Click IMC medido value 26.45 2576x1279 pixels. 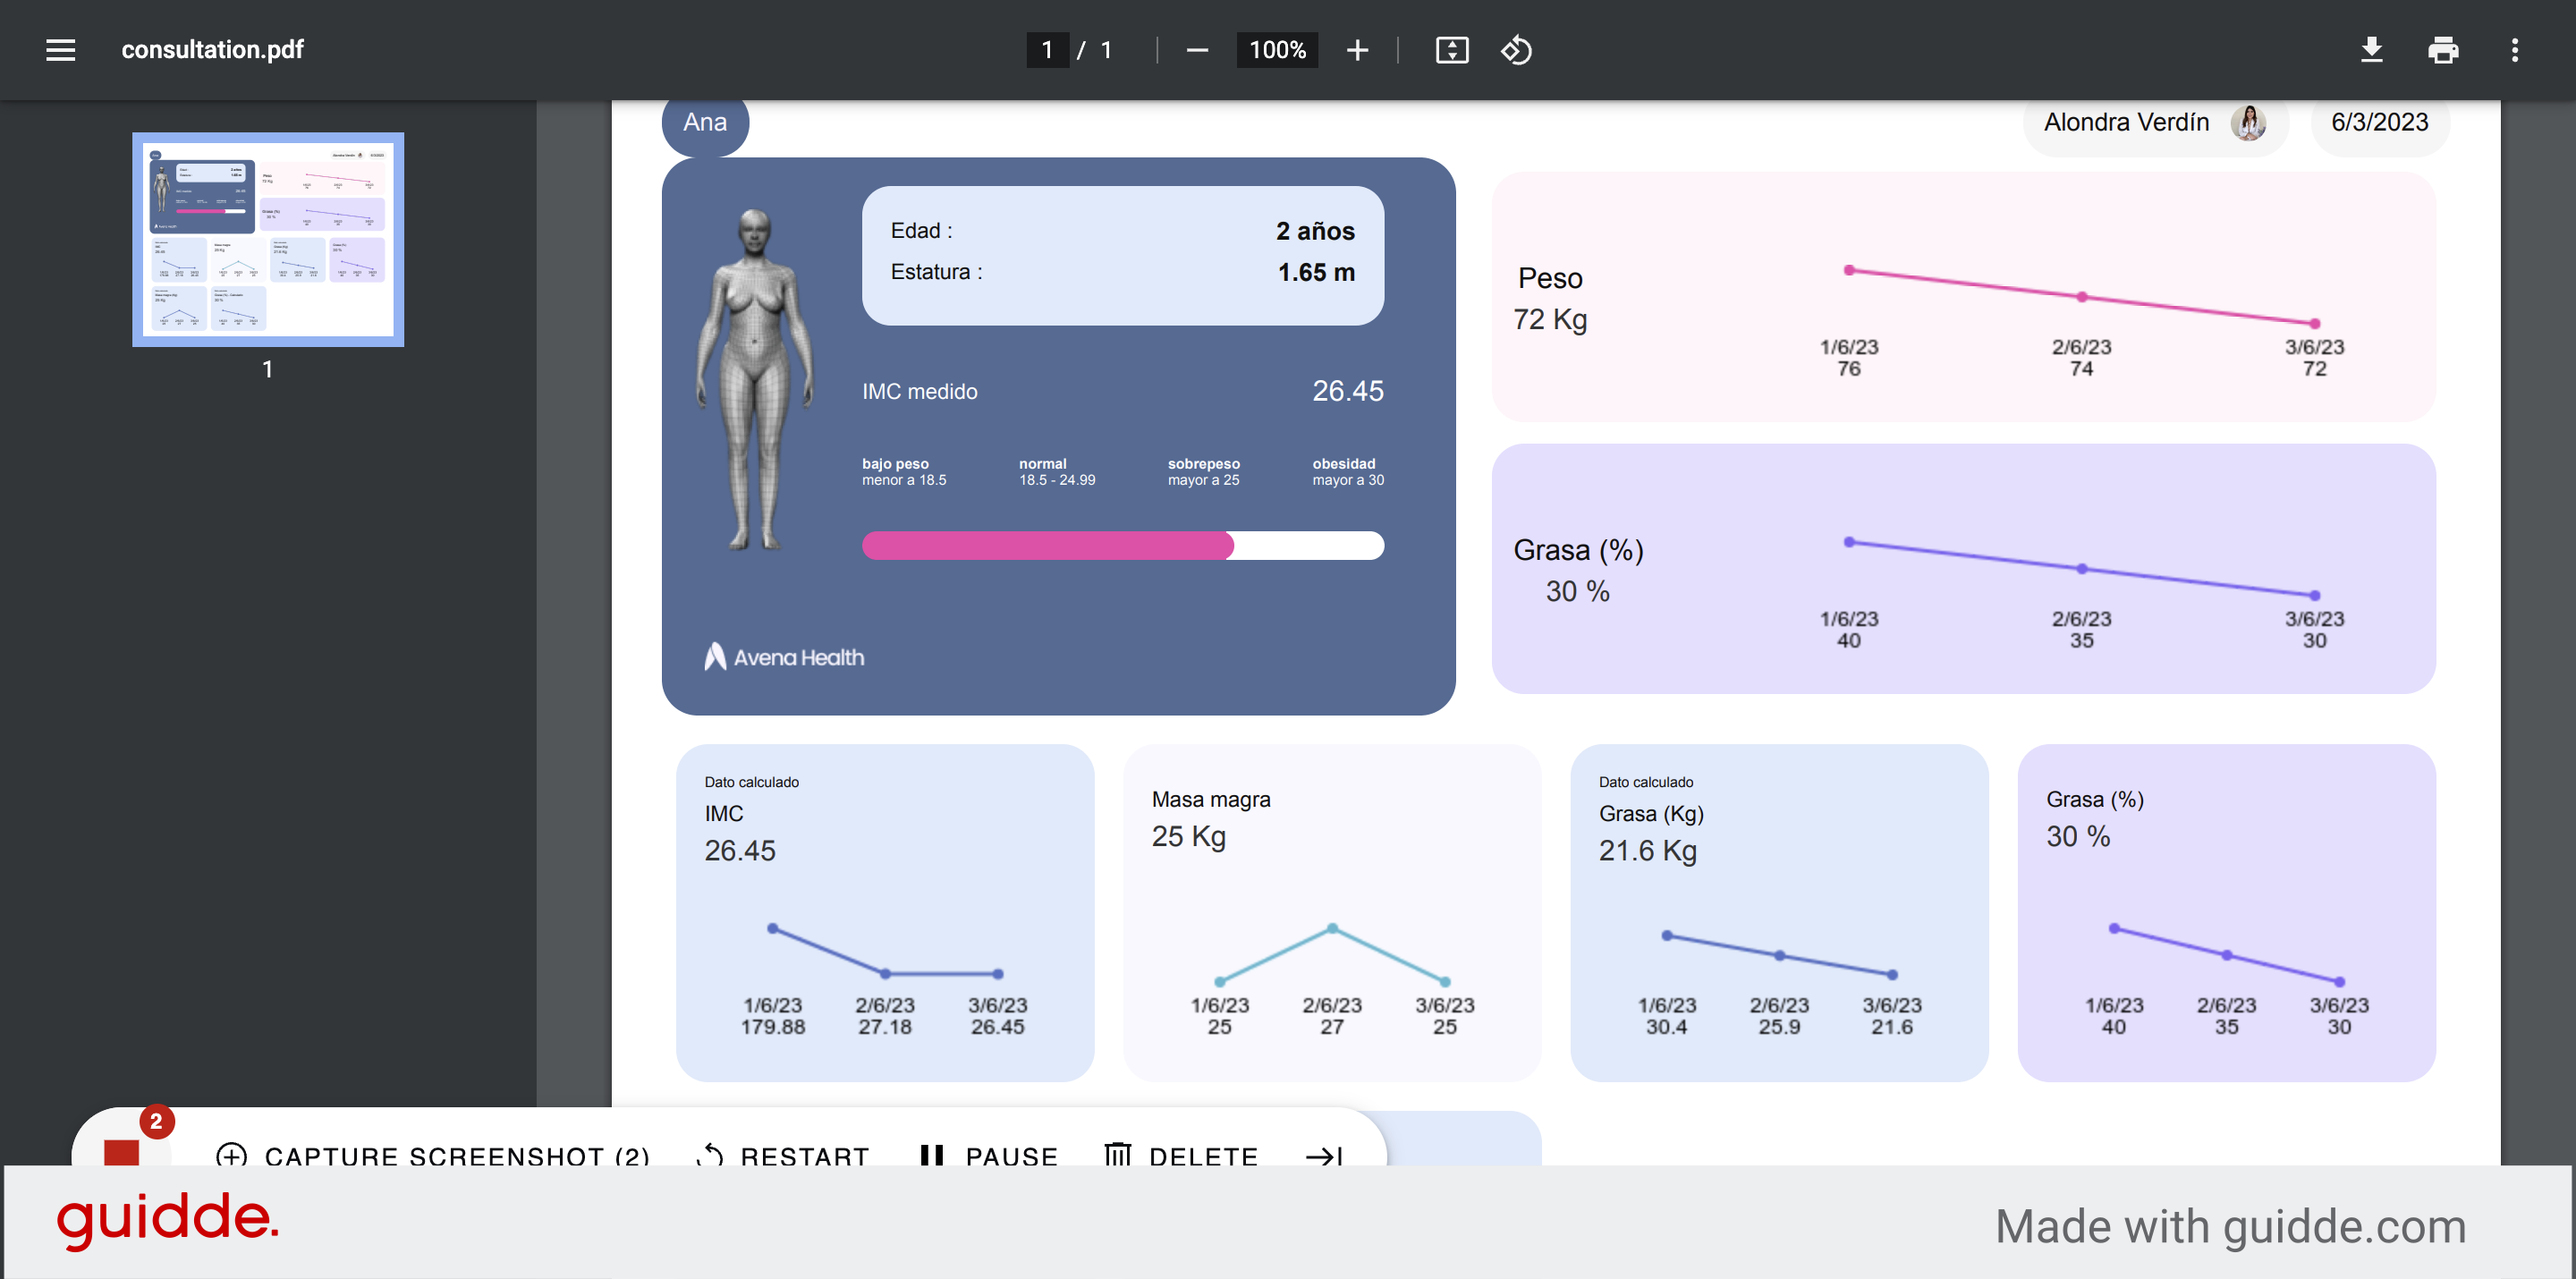click(x=1348, y=391)
